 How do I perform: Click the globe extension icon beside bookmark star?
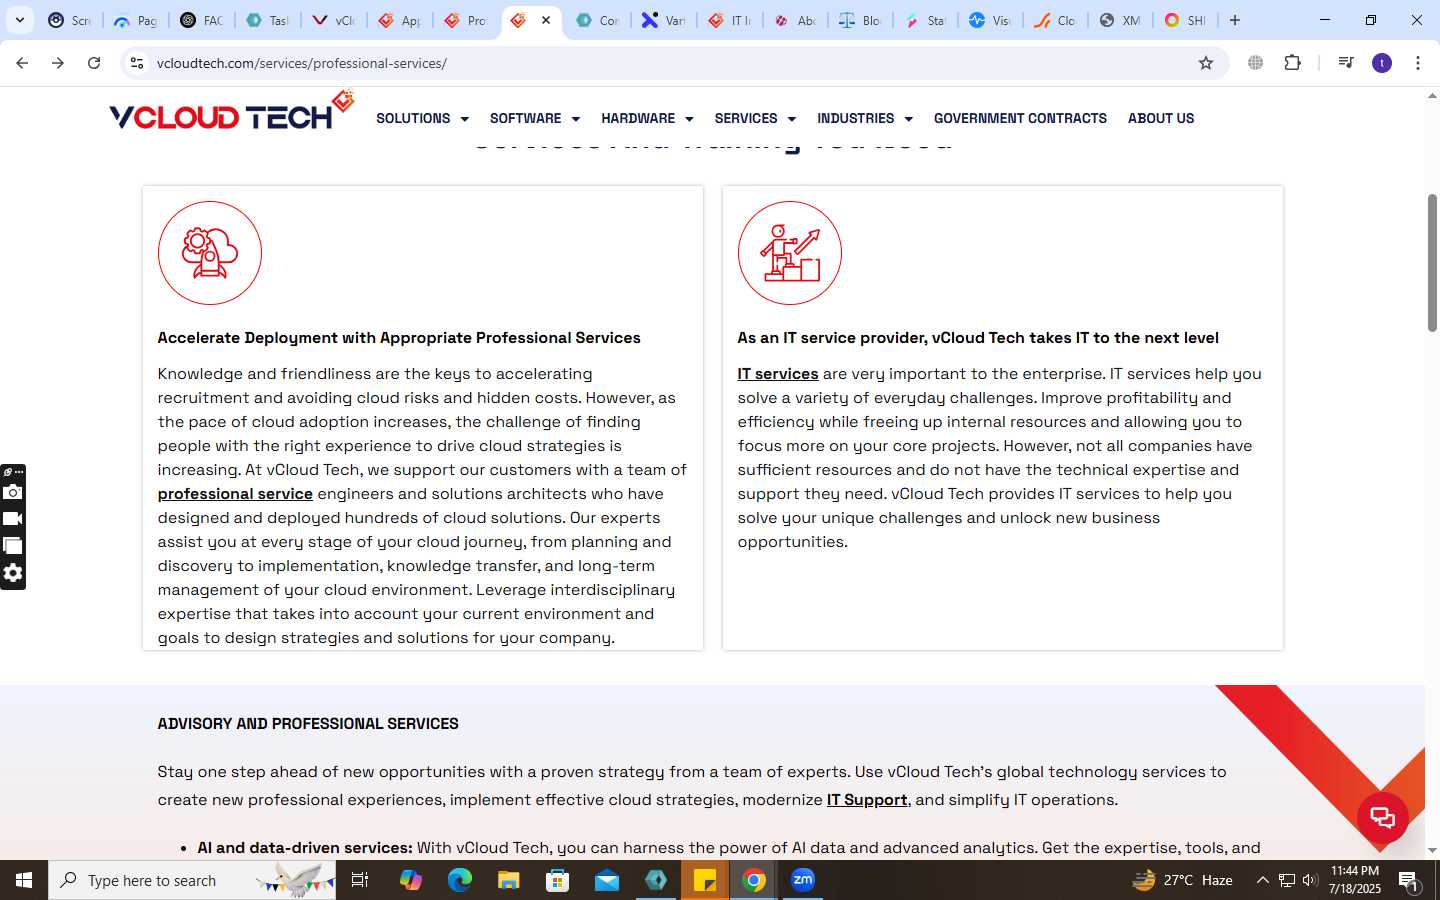point(1255,63)
